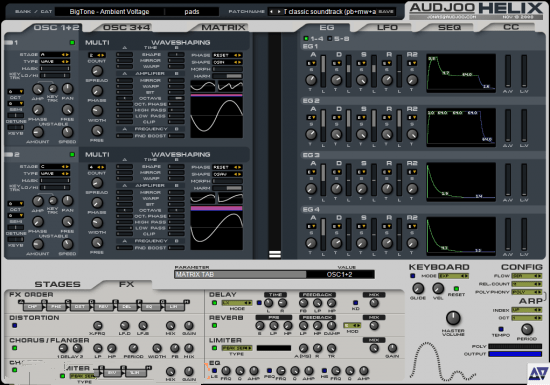The image size is (550, 385).
Task: Click the REV block in FX order
Action: 103,306
